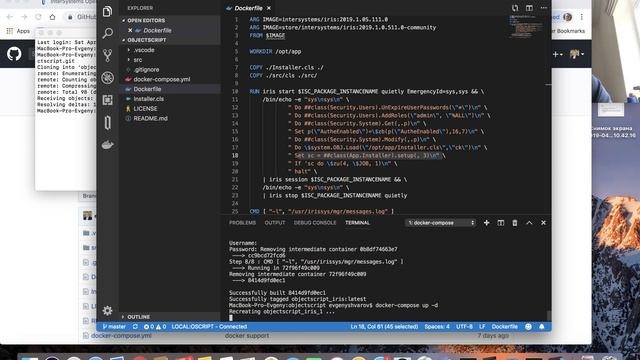
Task: Open the terminal selector docker-compose dropdown
Action: click(x=441, y=223)
